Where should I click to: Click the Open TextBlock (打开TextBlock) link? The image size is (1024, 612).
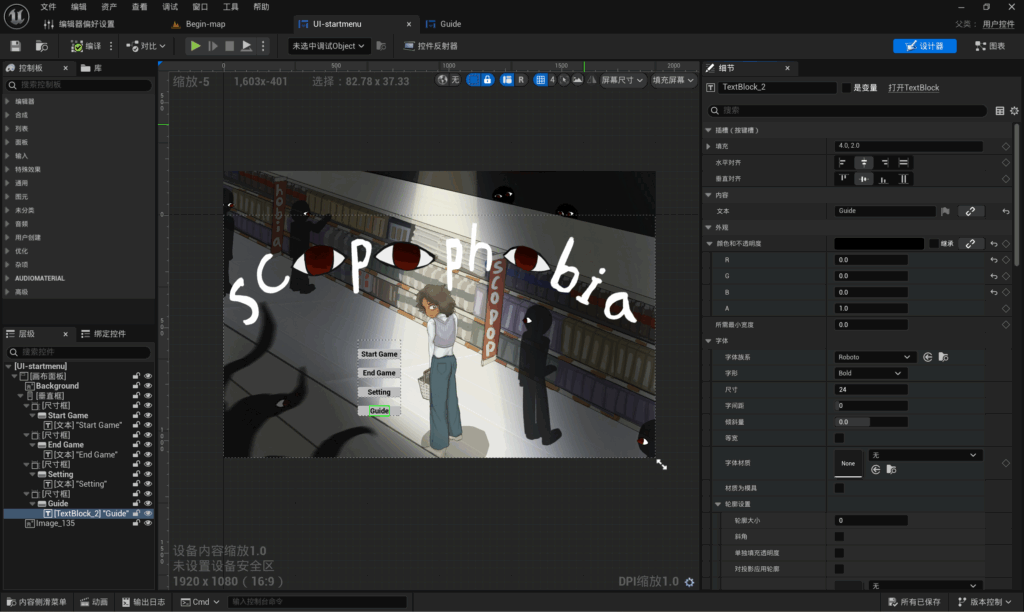pyautogui.click(x=914, y=88)
